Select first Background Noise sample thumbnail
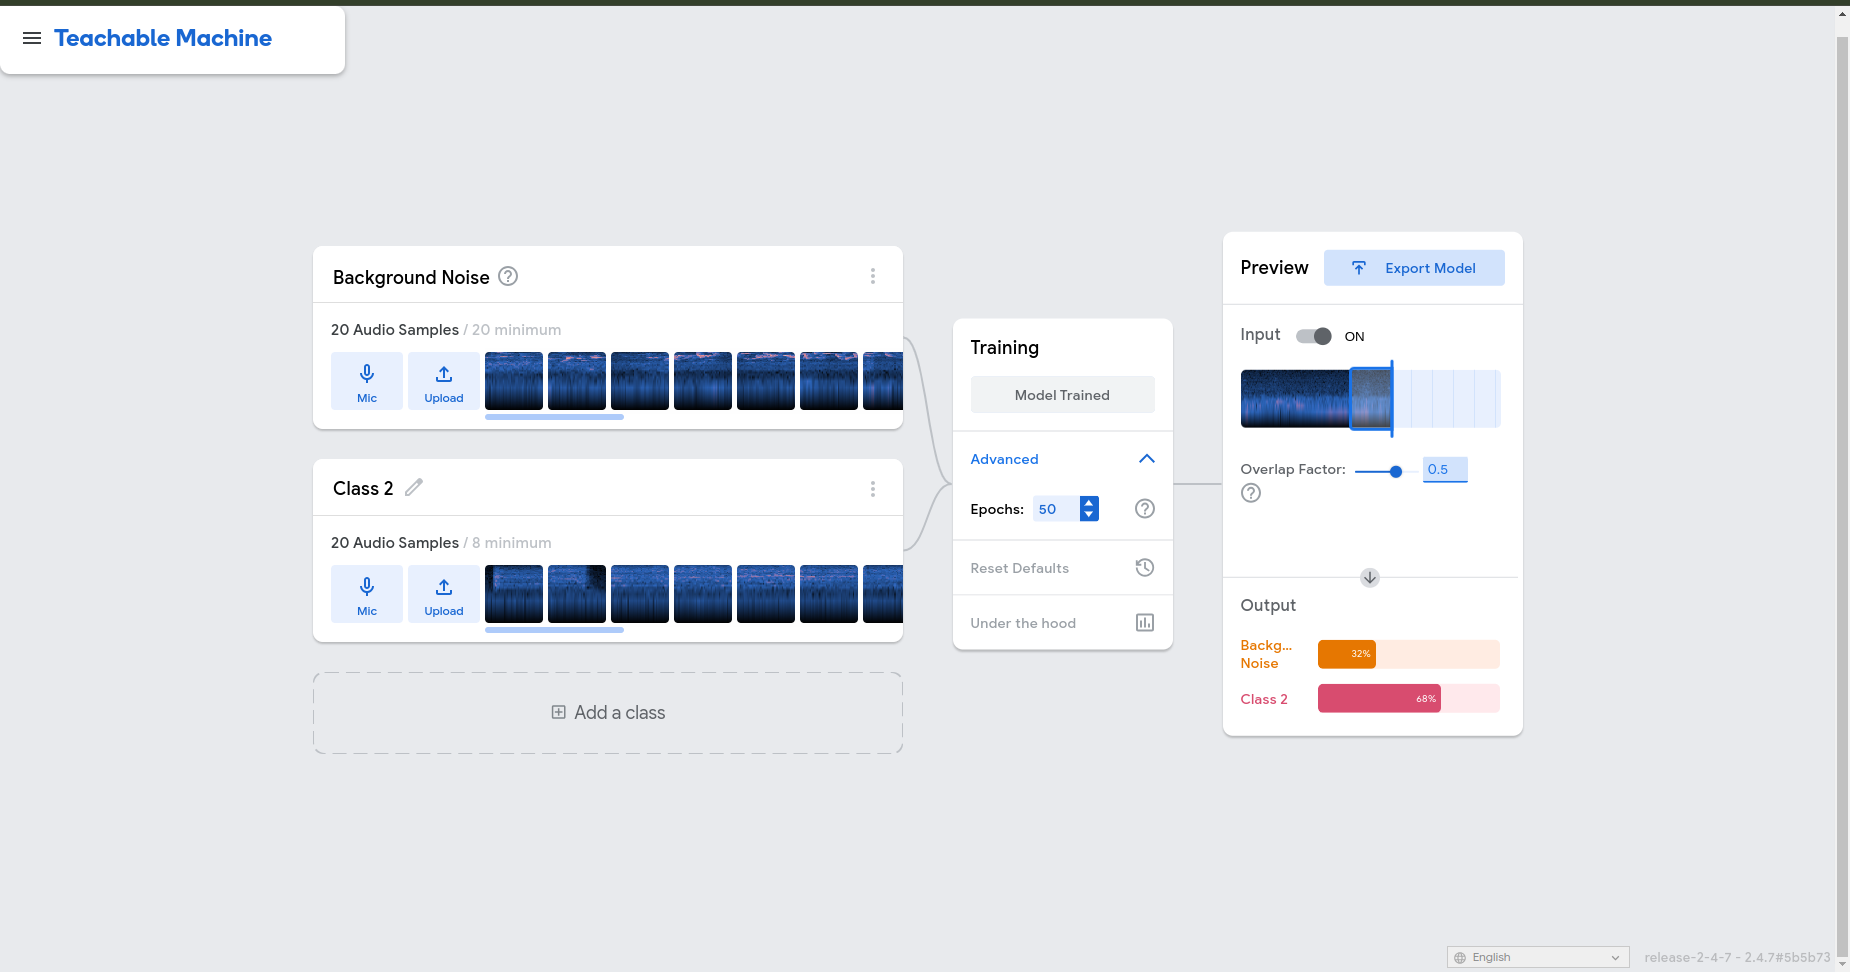Screen dimensions: 1850x972 click(514, 381)
